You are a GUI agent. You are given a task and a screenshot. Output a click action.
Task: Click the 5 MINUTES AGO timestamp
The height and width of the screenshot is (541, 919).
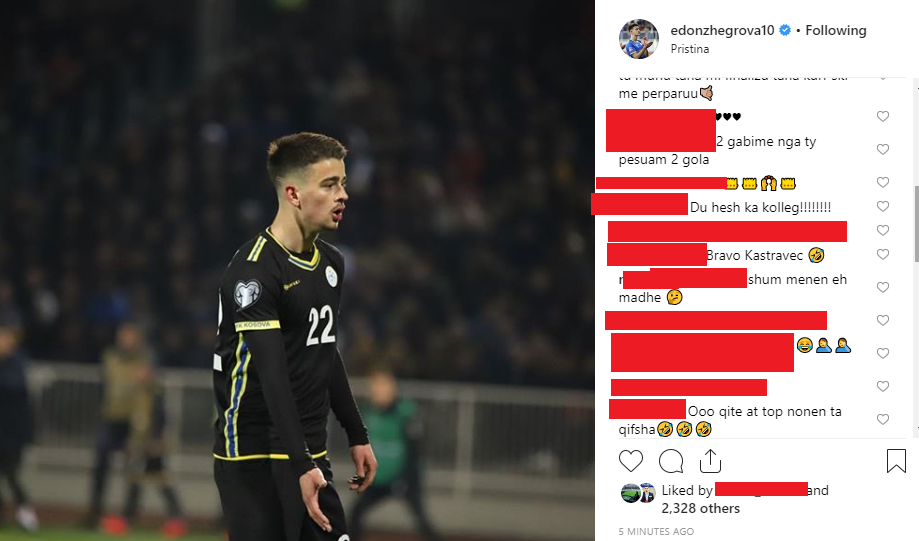[x=656, y=532]
